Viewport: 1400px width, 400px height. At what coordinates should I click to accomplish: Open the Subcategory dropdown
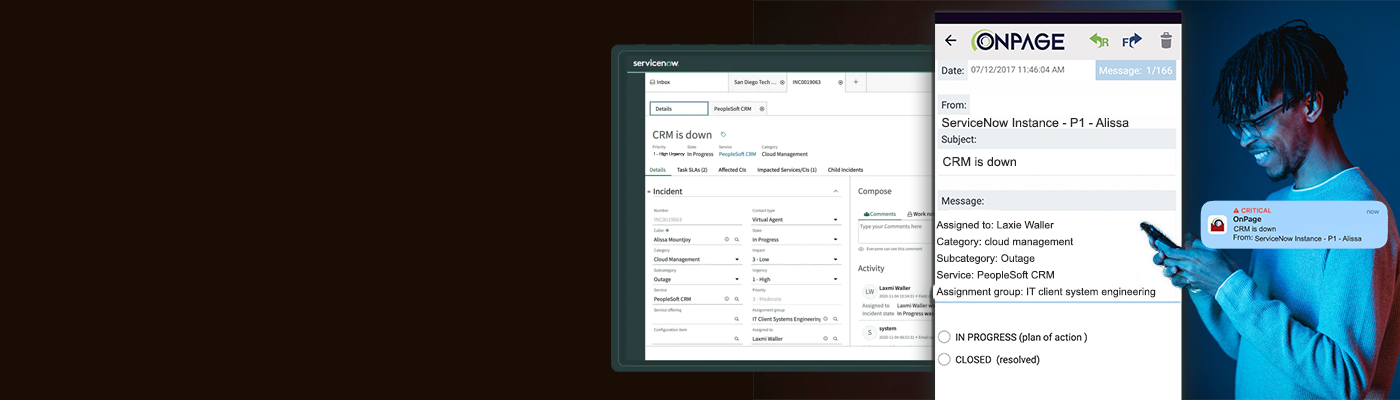697,279
